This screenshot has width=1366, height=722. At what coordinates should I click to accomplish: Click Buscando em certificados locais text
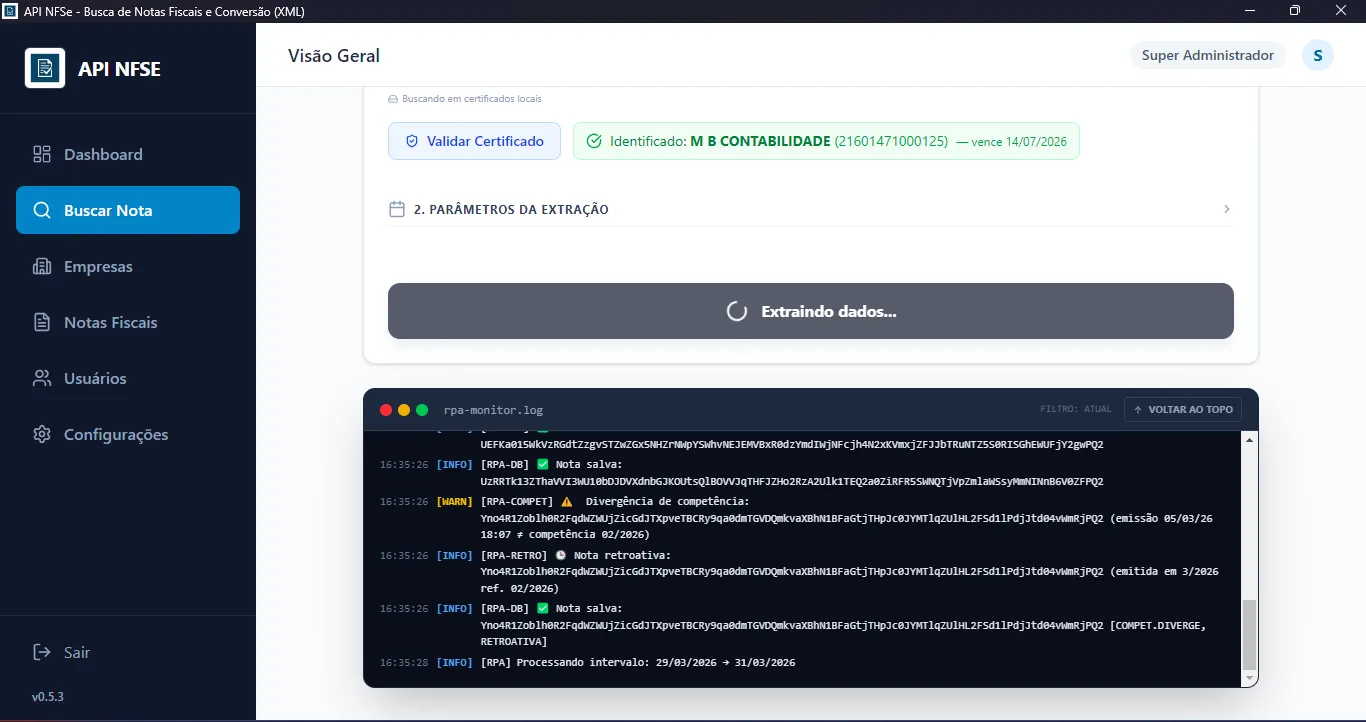click(x=472, y=99)
